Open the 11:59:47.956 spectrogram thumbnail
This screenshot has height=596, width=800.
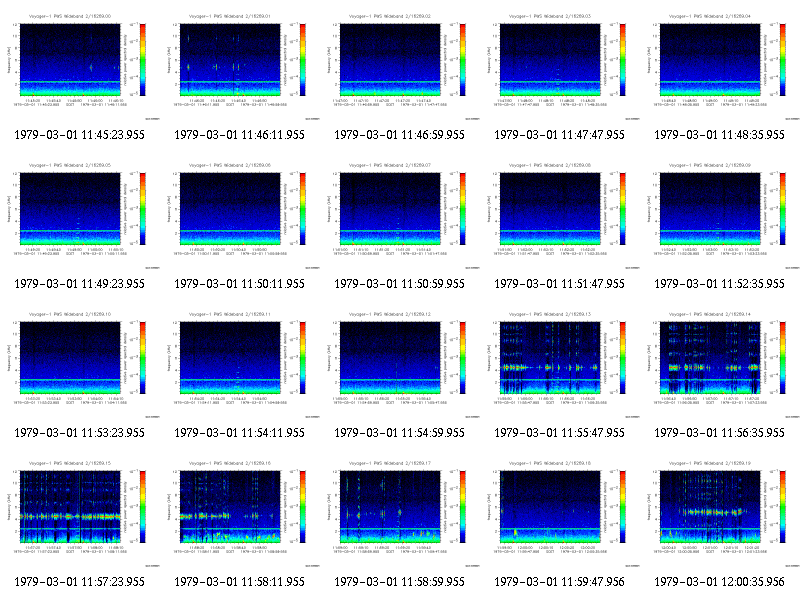560,513
